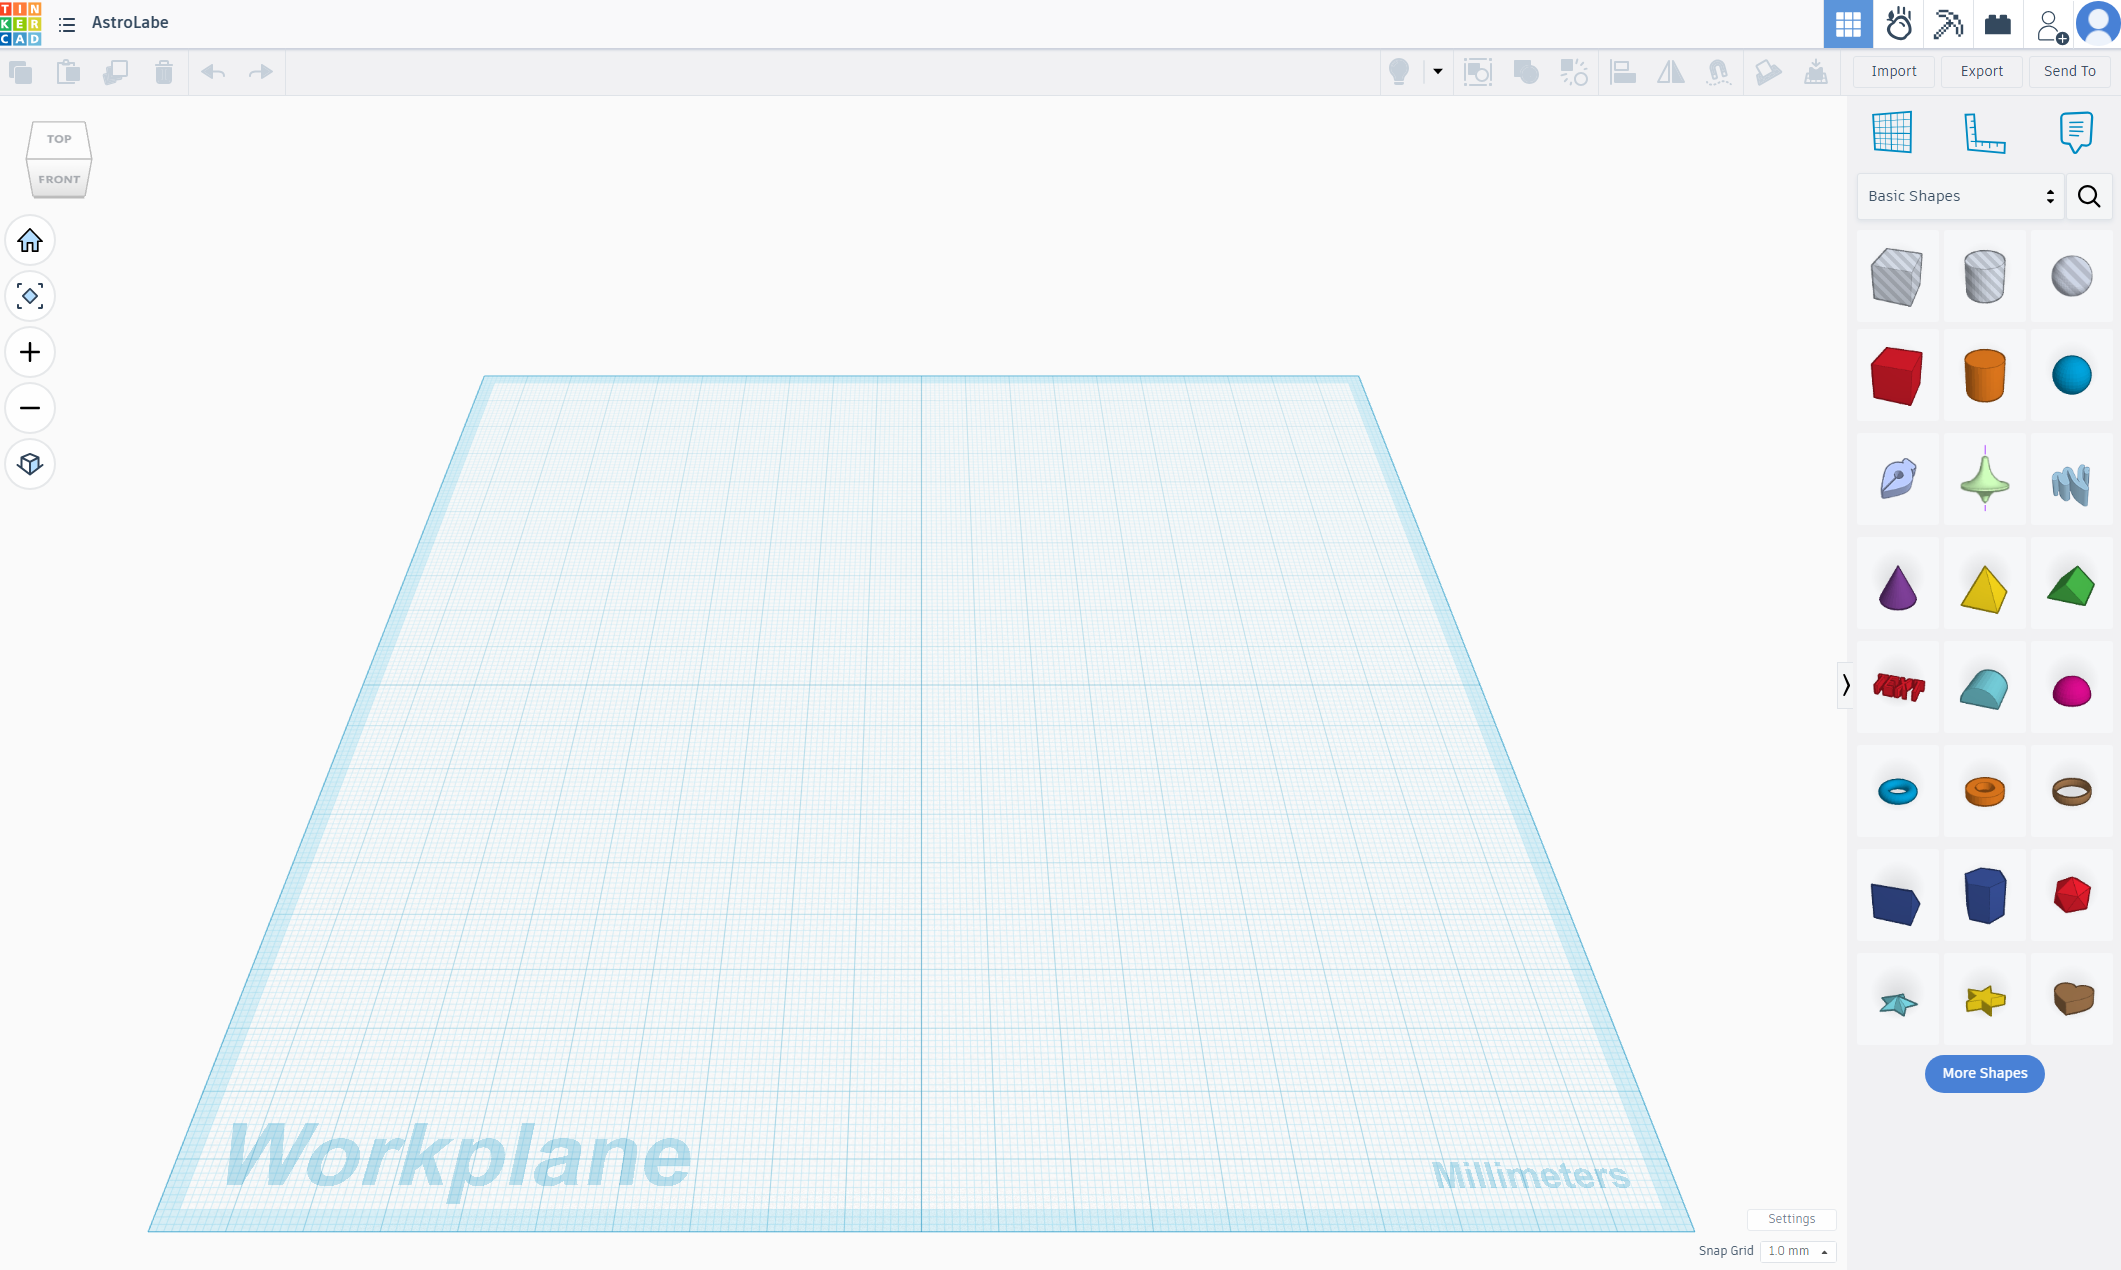Switch to Blocks pickaxe mode

[1948, 24]
